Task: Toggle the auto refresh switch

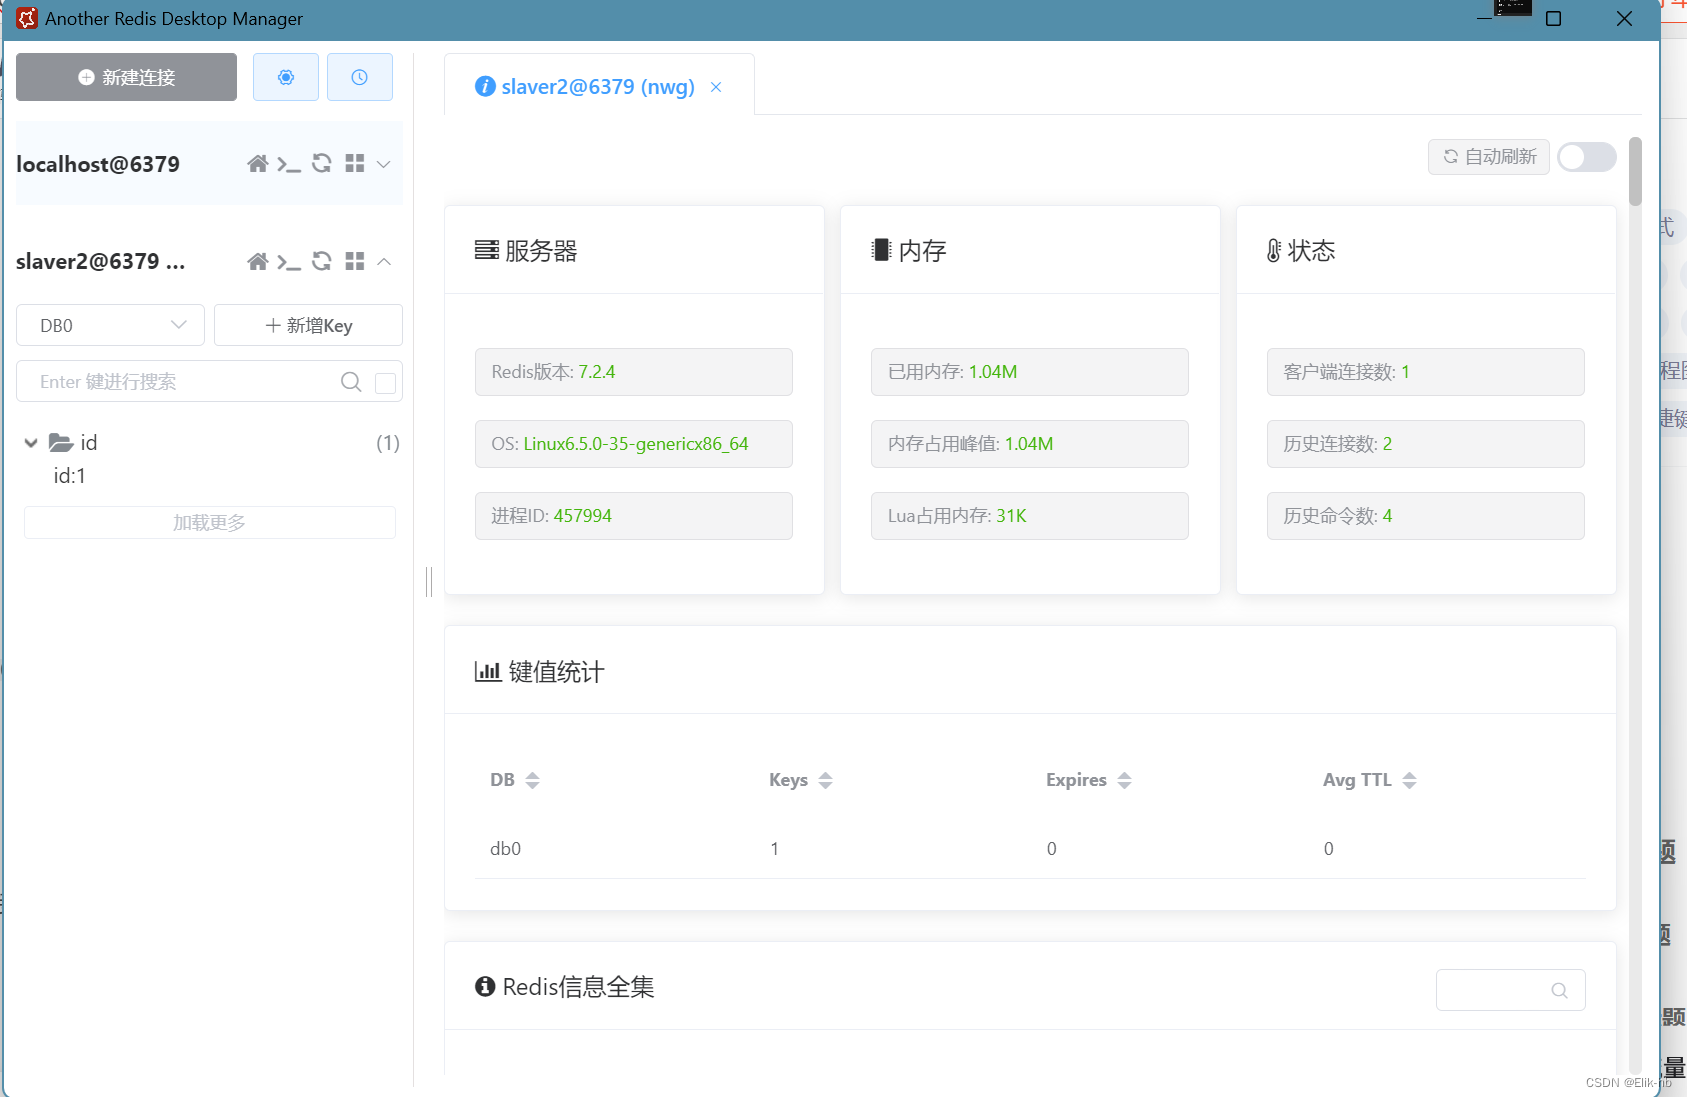Action: coord(1587,157)
